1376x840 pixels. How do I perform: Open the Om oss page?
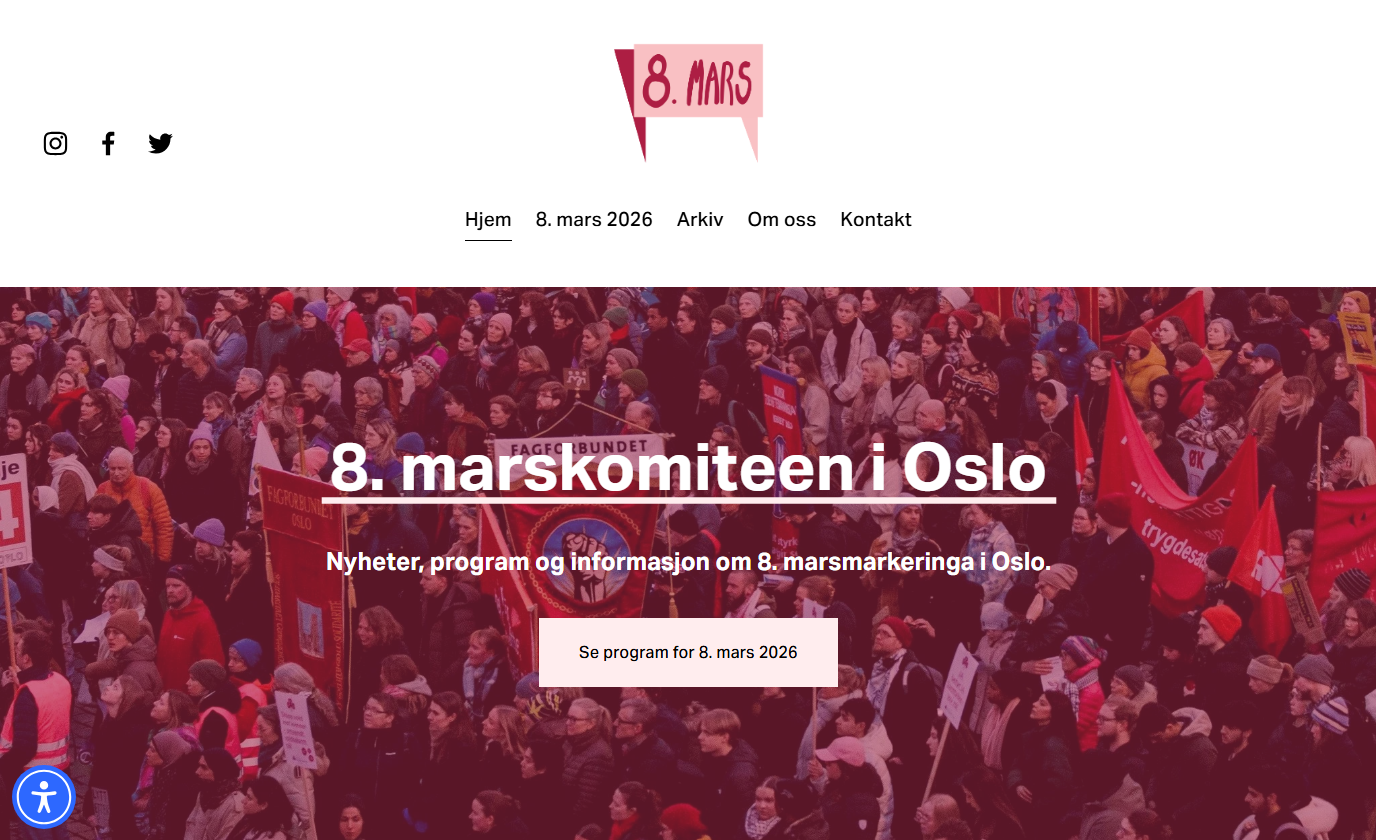click(x=782, y=219)
